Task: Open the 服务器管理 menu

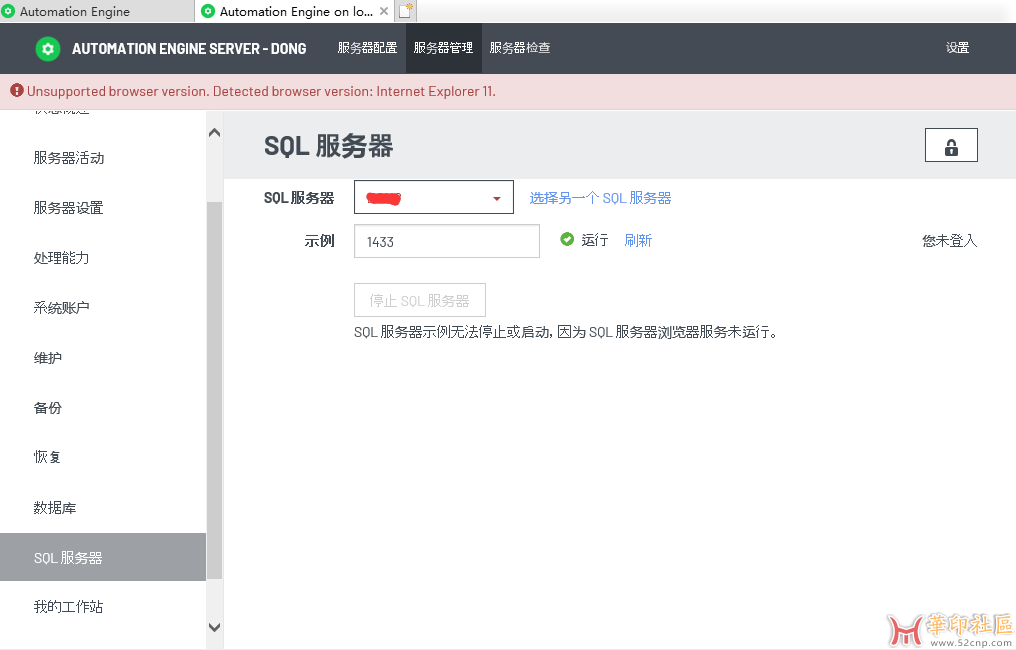Action: pos(444,48)
